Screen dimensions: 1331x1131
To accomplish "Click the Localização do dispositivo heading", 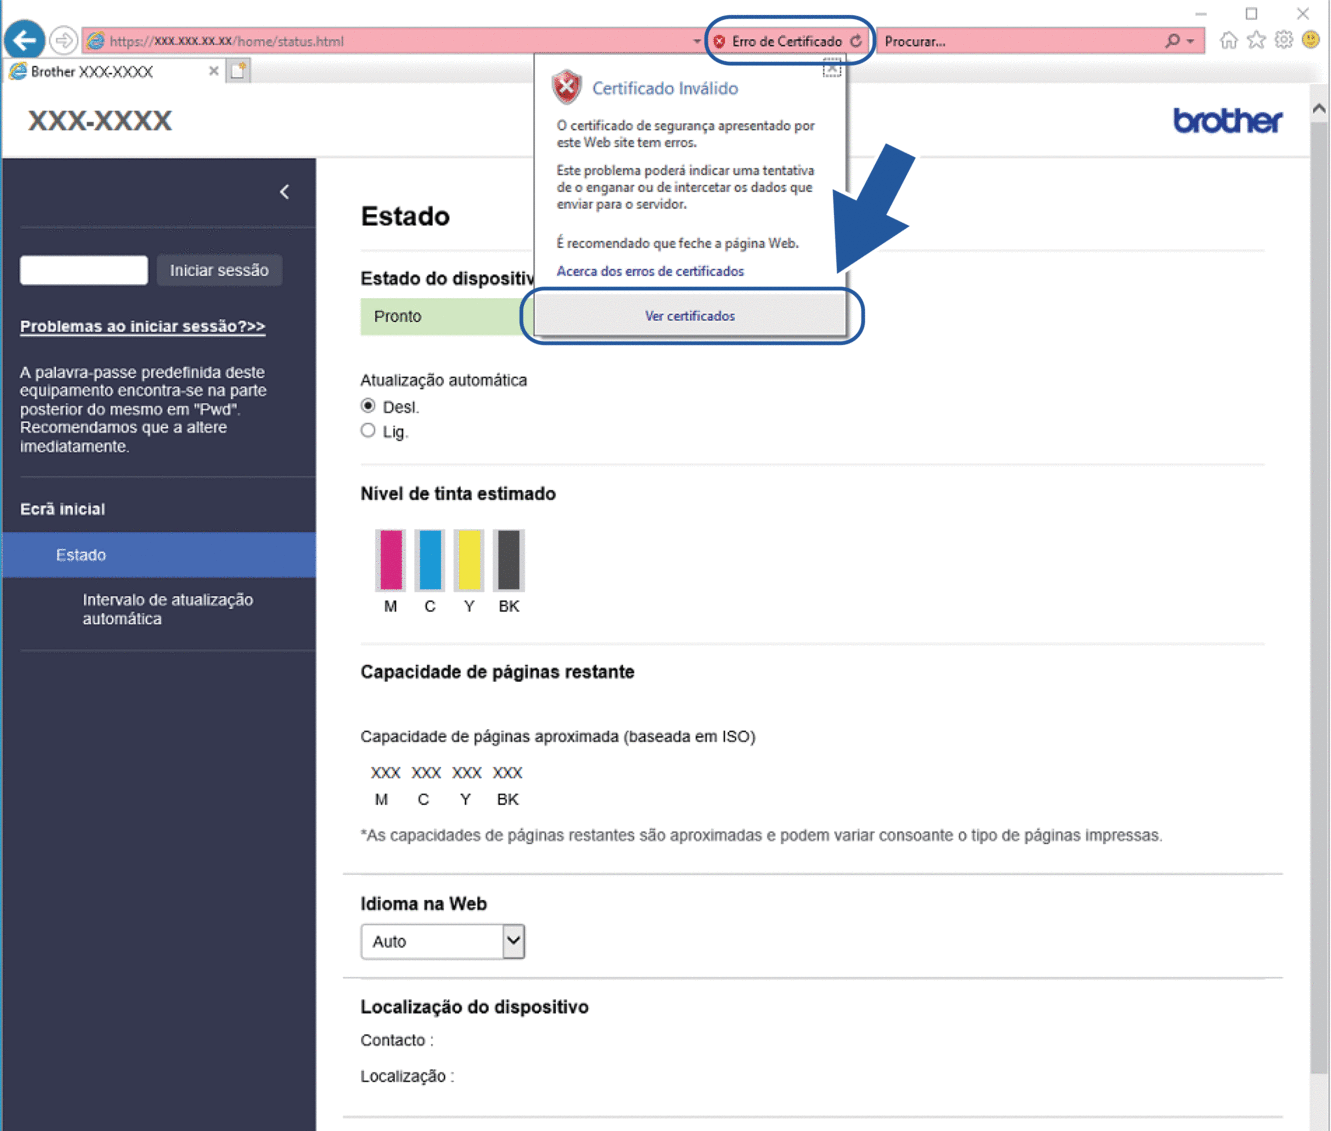I will click(475, 1007).
